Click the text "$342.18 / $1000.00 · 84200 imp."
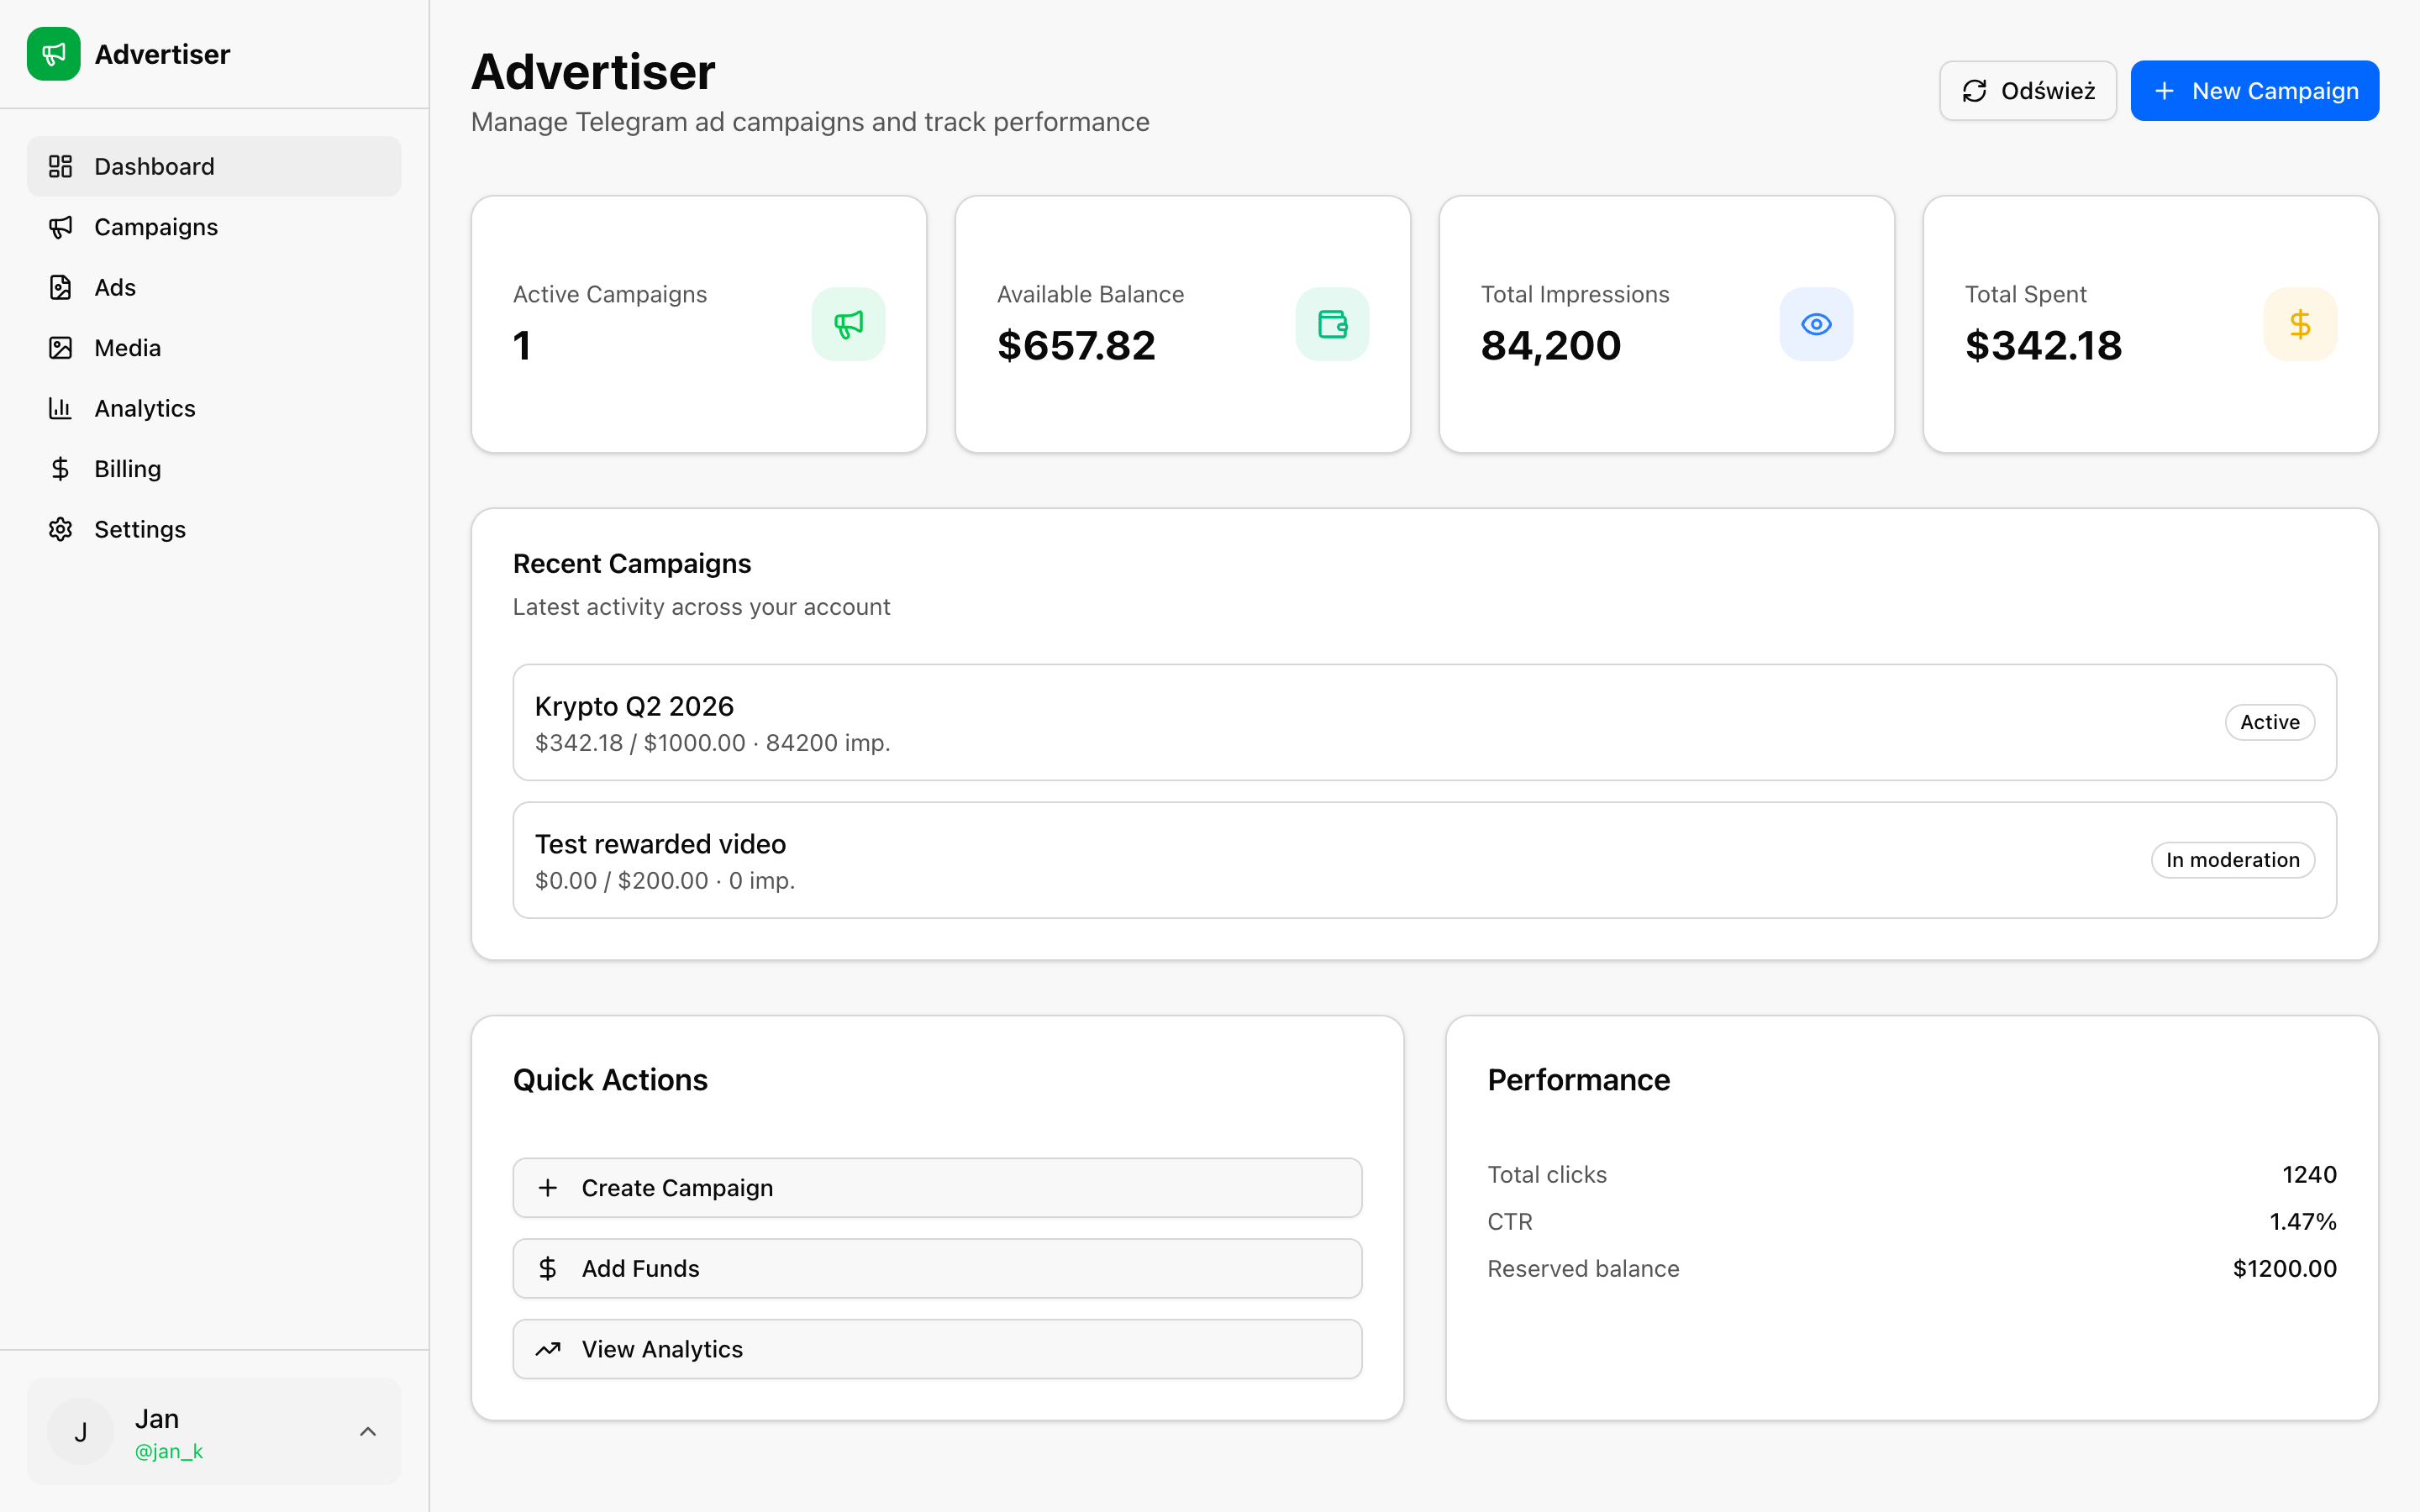This screenshot has height=1512, width=2420. click(713, 743)
